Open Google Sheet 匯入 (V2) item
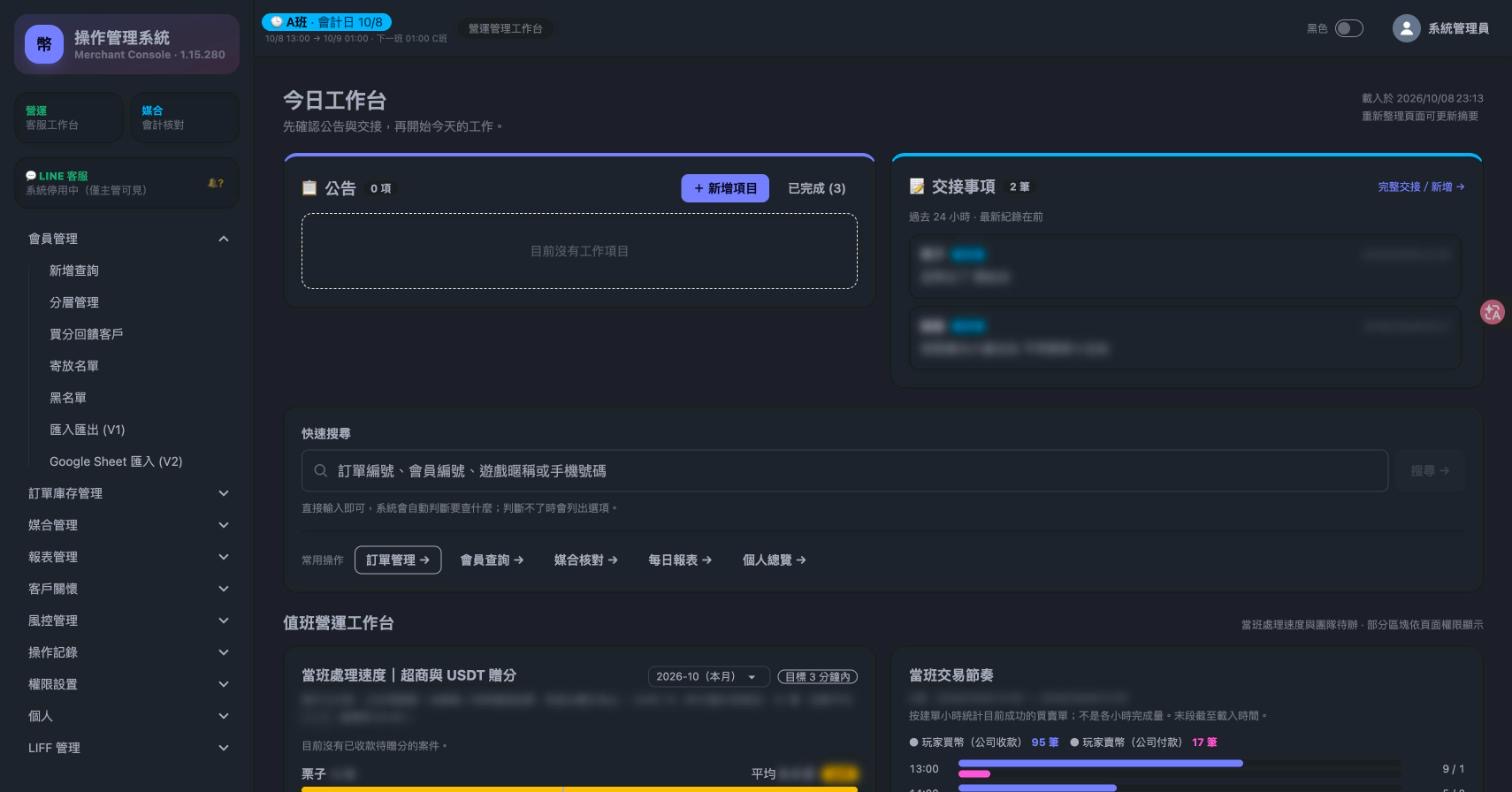This screenshot has width=1512, height=792. point(116,462)
